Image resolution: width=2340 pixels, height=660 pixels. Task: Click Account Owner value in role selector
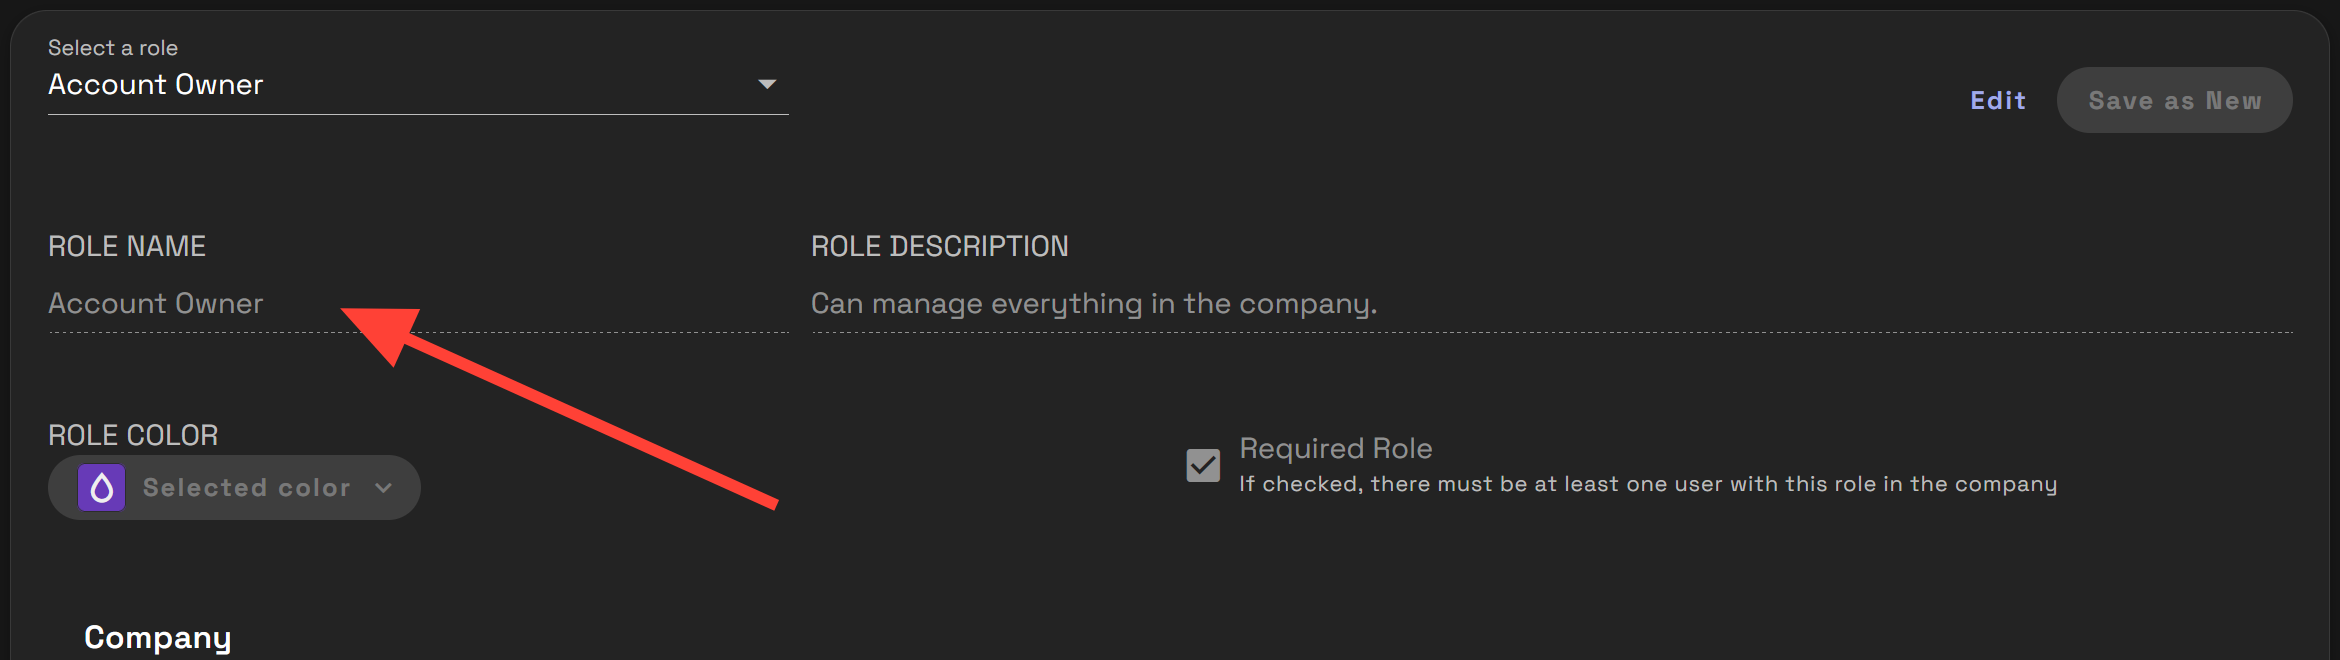pyautogui.click(x=156, y=85)
